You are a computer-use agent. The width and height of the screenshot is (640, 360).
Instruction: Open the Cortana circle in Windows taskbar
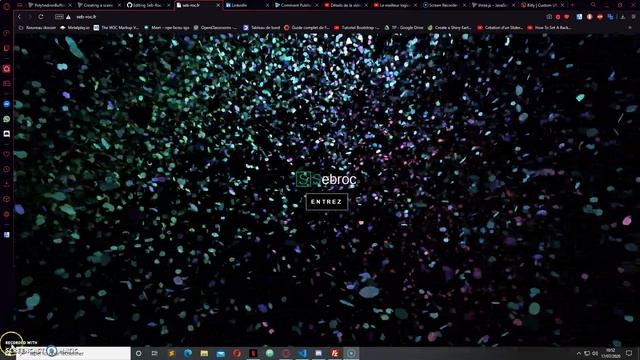coord(138,353)
